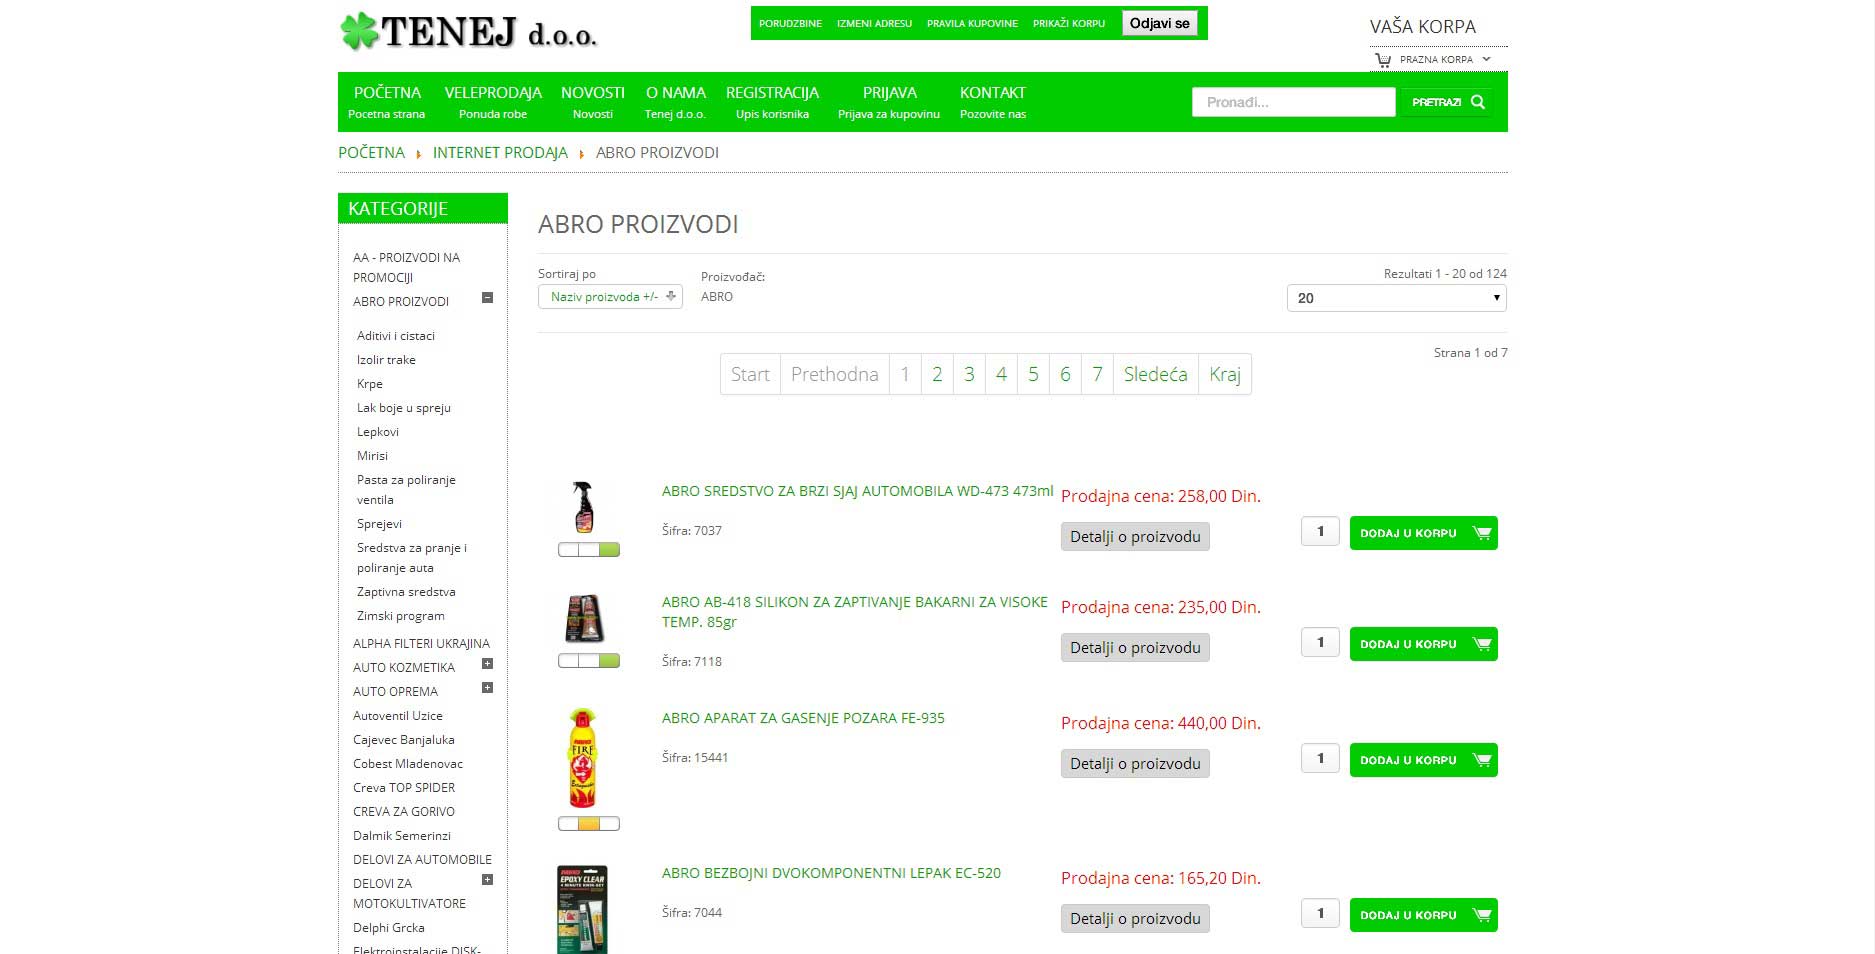1875x954 pixels.
Task: Click the Odjavi se logout button
Action: 1159,23
